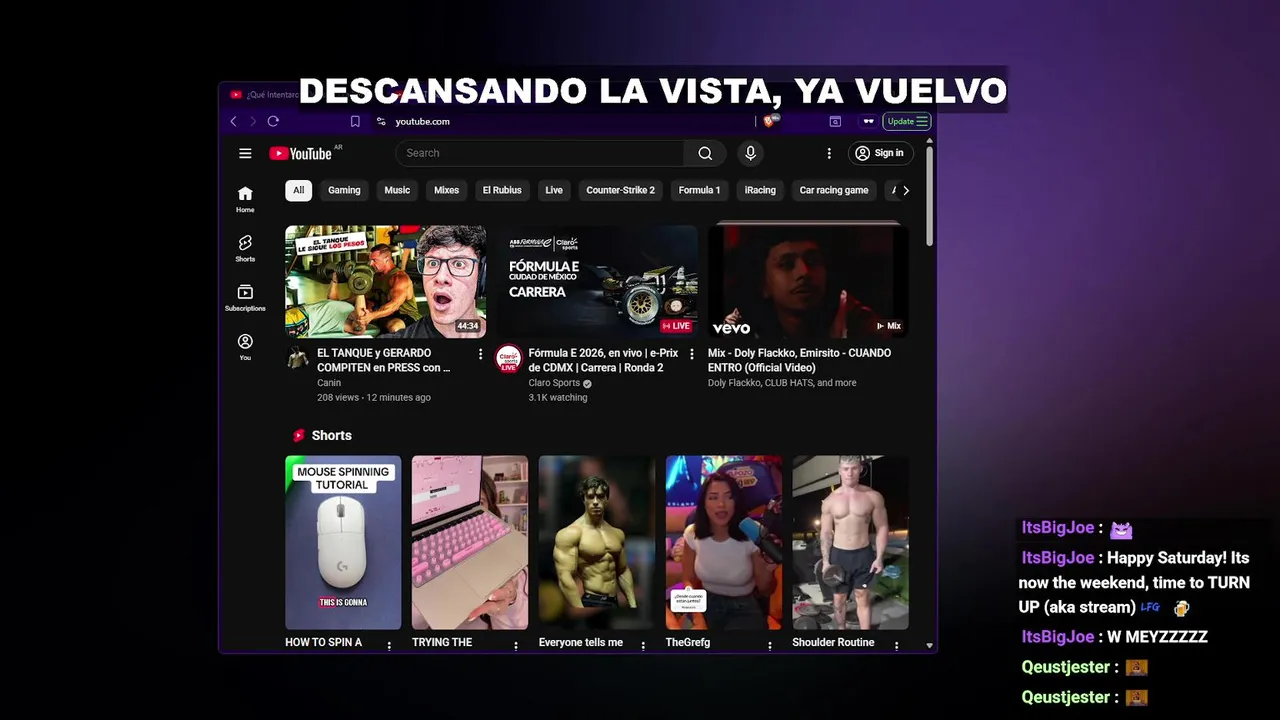The width and height of the screenshot is (1280, 720).
Task: Open Shorts from the sidebar
Action: (x=245, y=248)
